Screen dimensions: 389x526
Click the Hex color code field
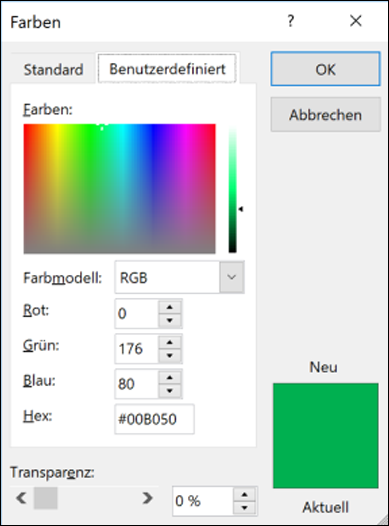pyautogui.click(x=154, y=419)
